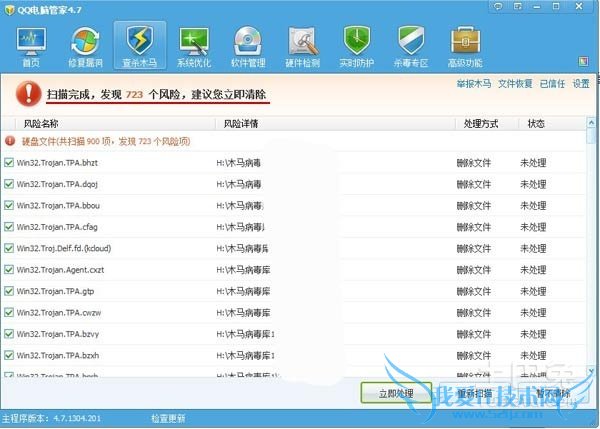Uncheck Win32.Trojan.TPA.cfag checkbox
600x429 pixels.
[x=9, y=227]
